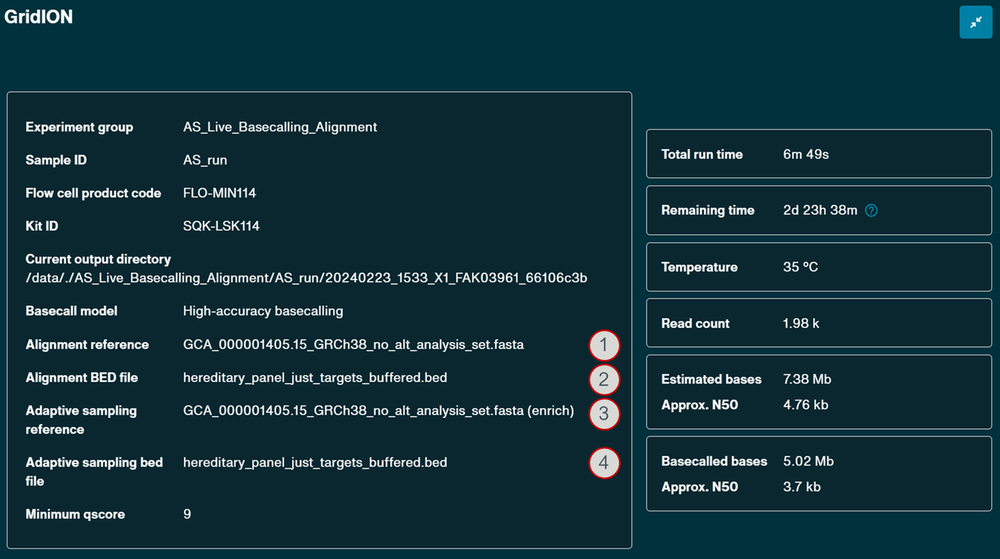Select flow cell code FLO-MIN114
Screen dimensions: 1000x559
219,193
